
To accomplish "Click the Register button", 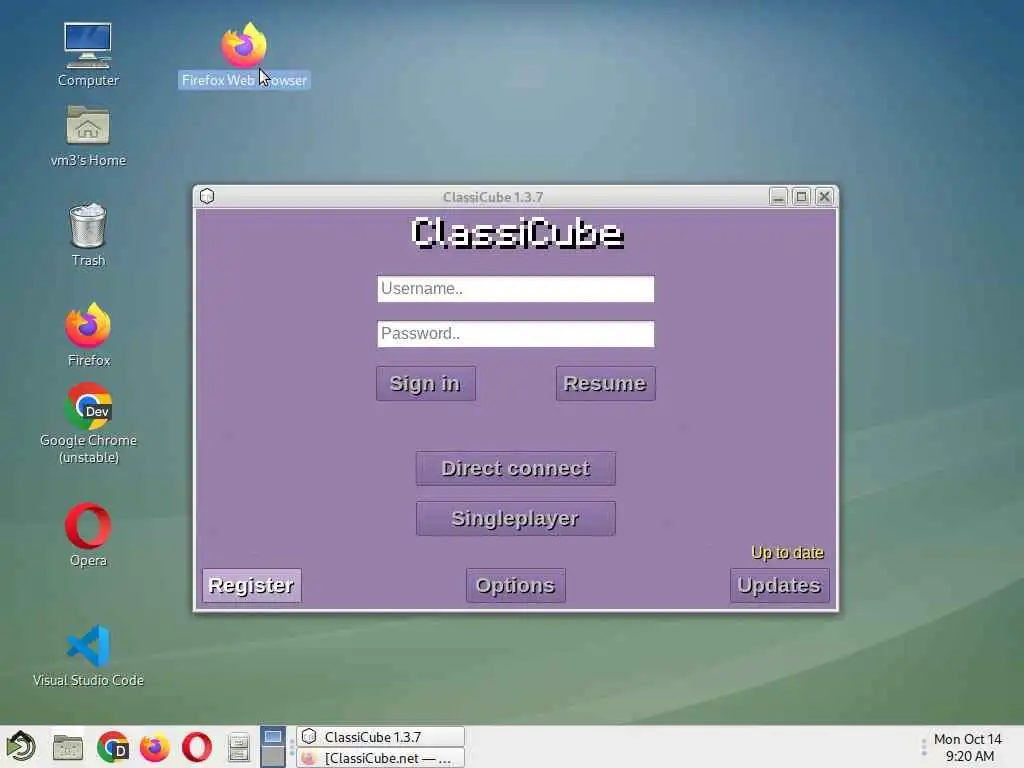I will 251,585.
